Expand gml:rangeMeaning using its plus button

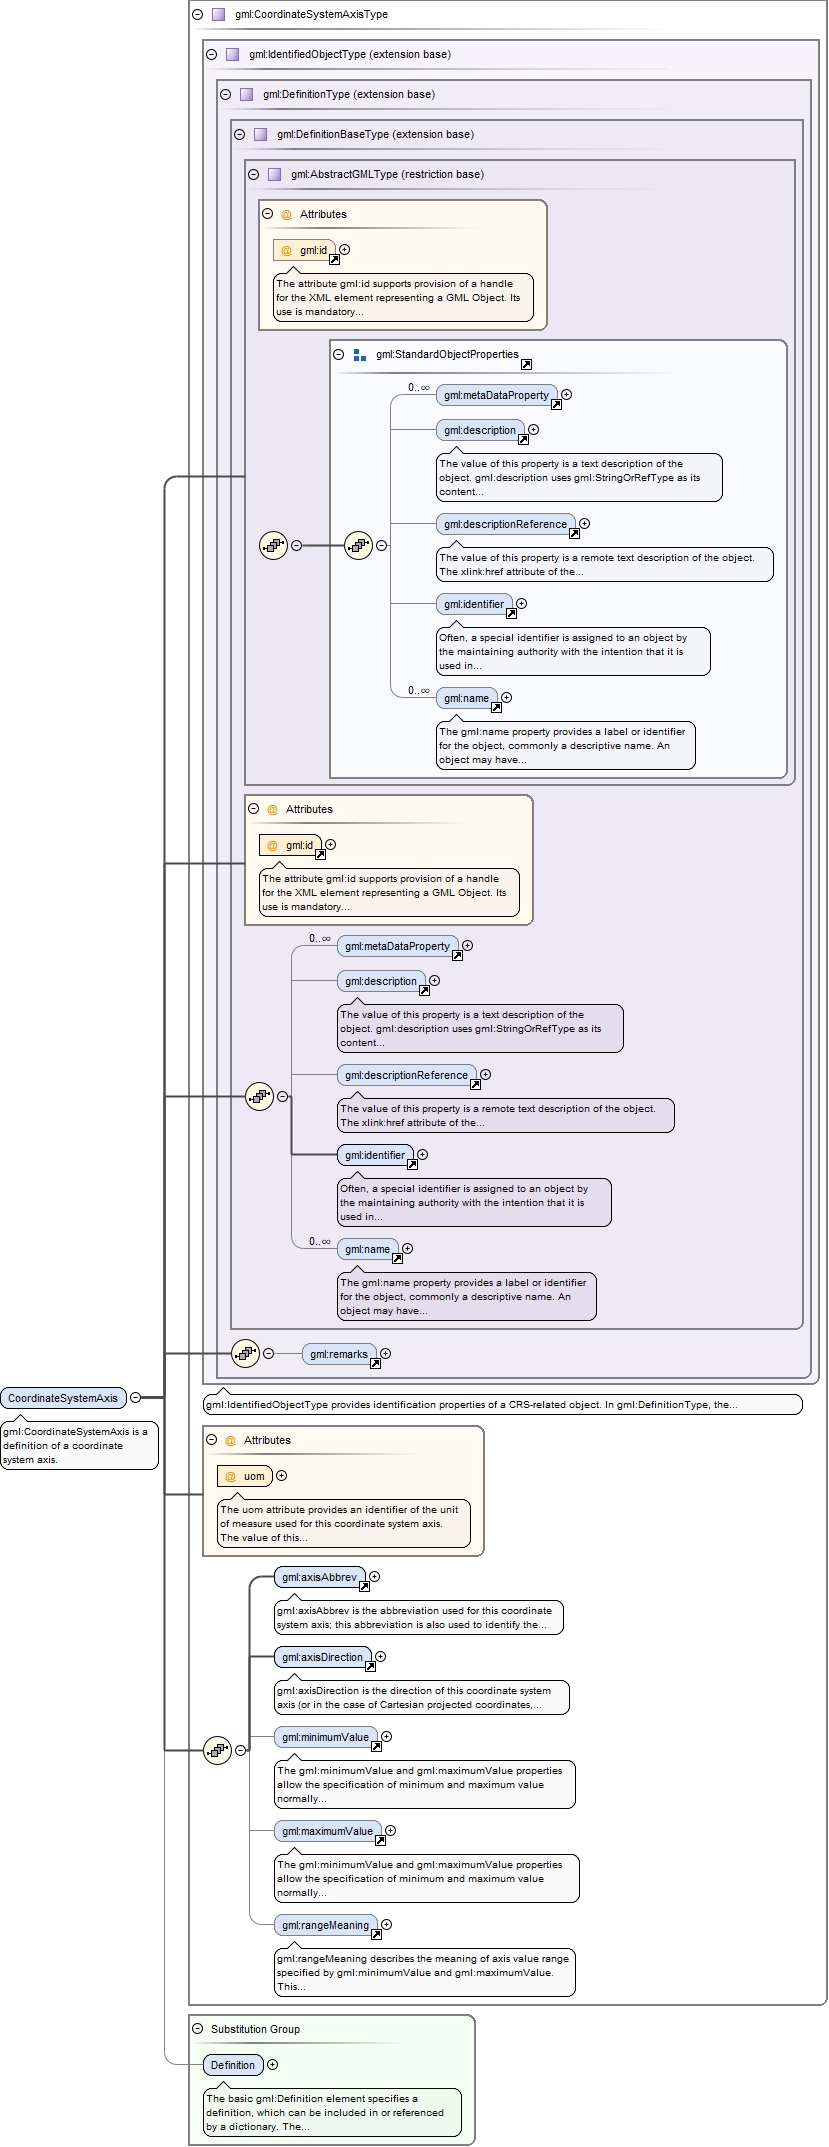point(386,1925)
